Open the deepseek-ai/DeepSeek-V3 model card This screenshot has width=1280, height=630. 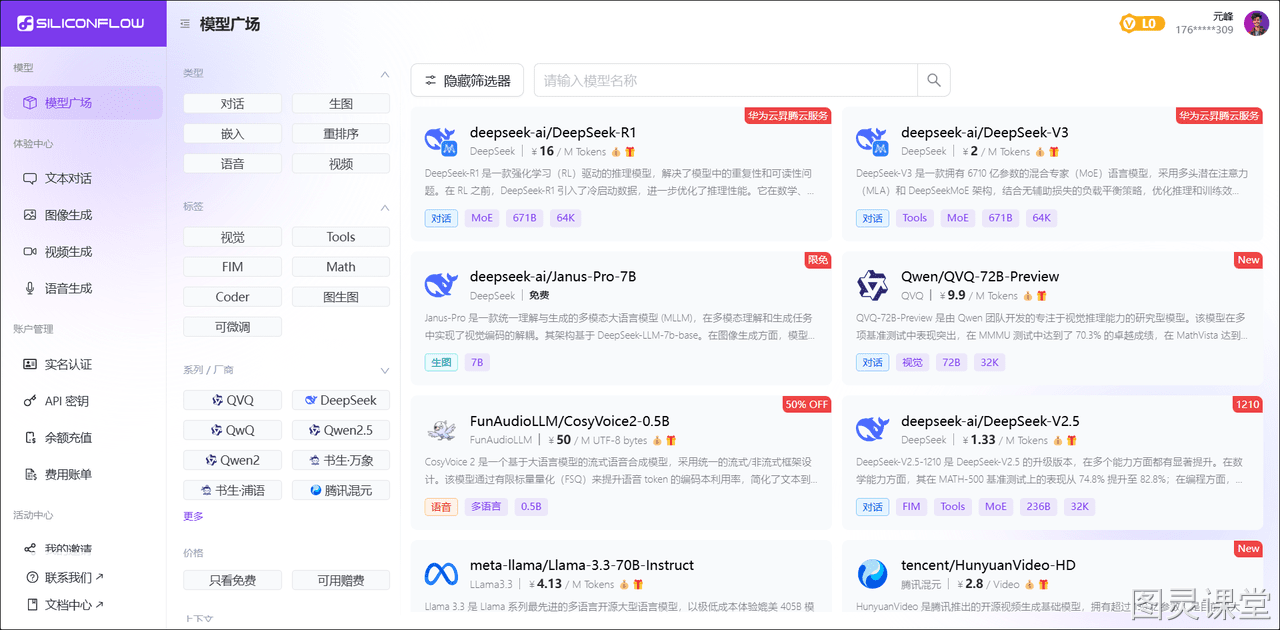1052,173
